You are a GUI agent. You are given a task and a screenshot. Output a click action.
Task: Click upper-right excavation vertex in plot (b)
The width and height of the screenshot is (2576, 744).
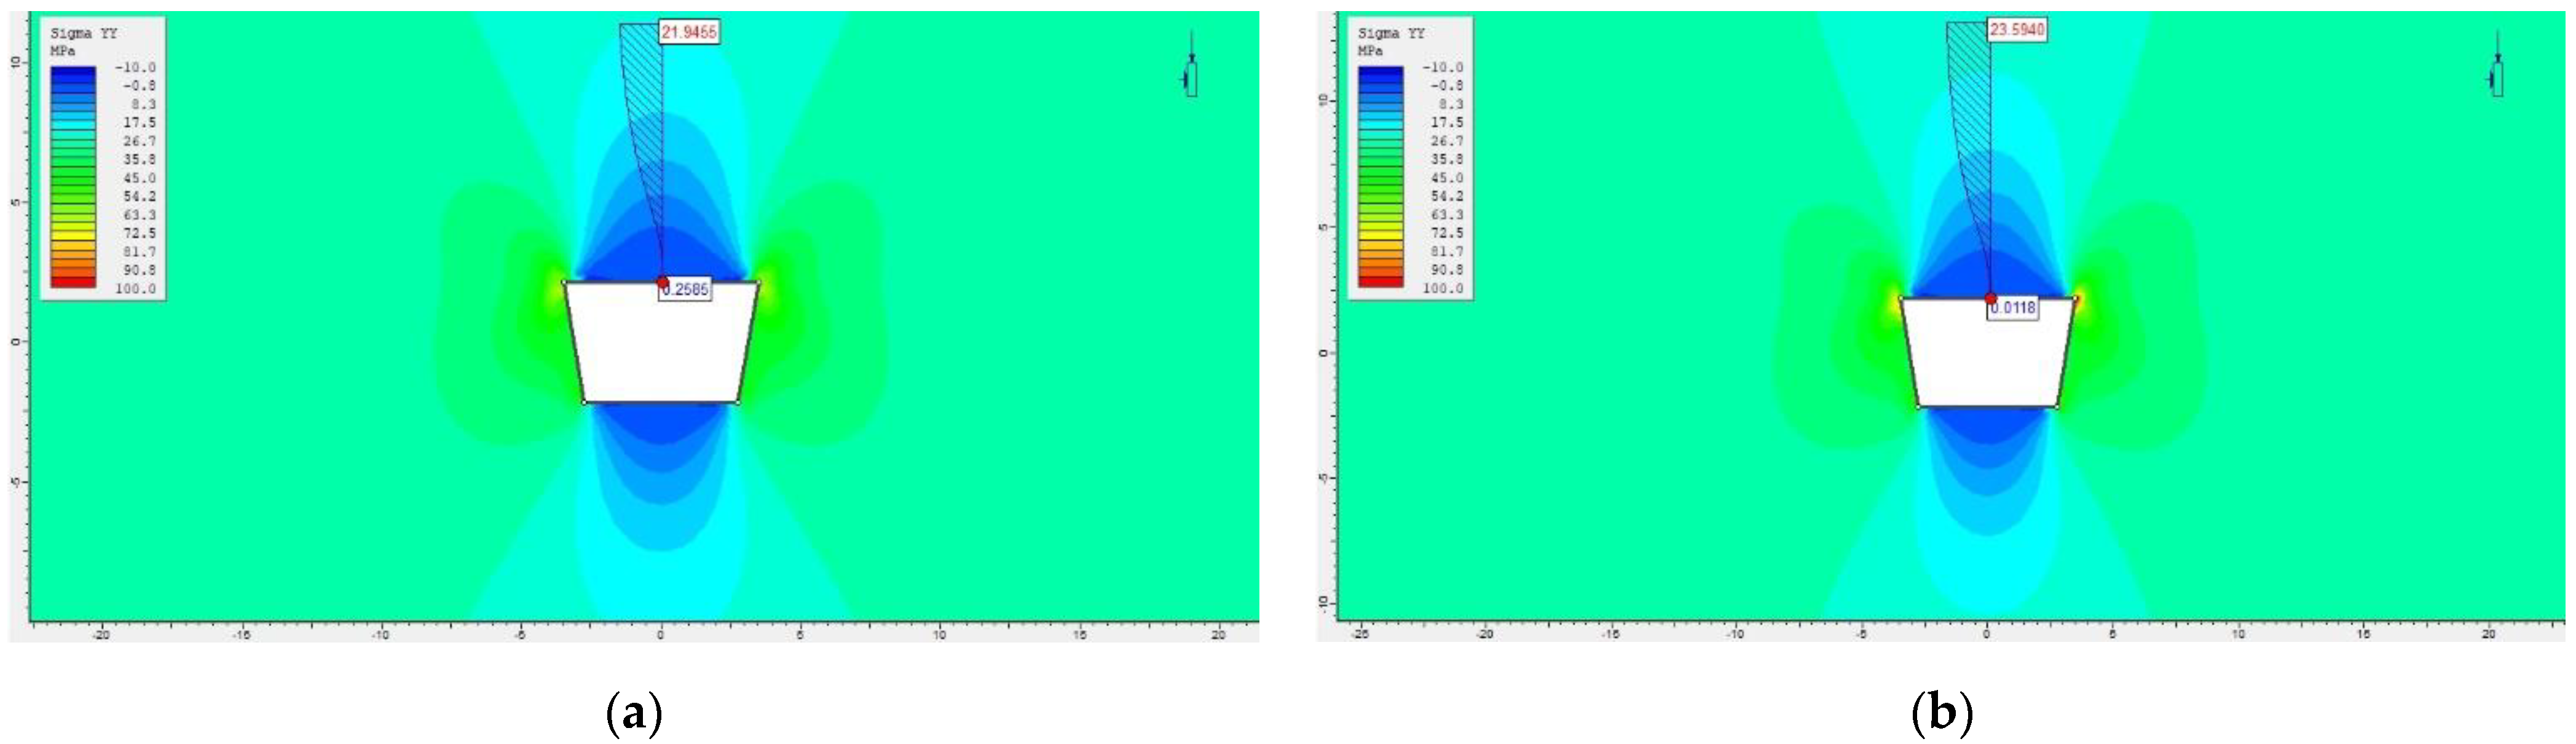tap(2076, 298)
